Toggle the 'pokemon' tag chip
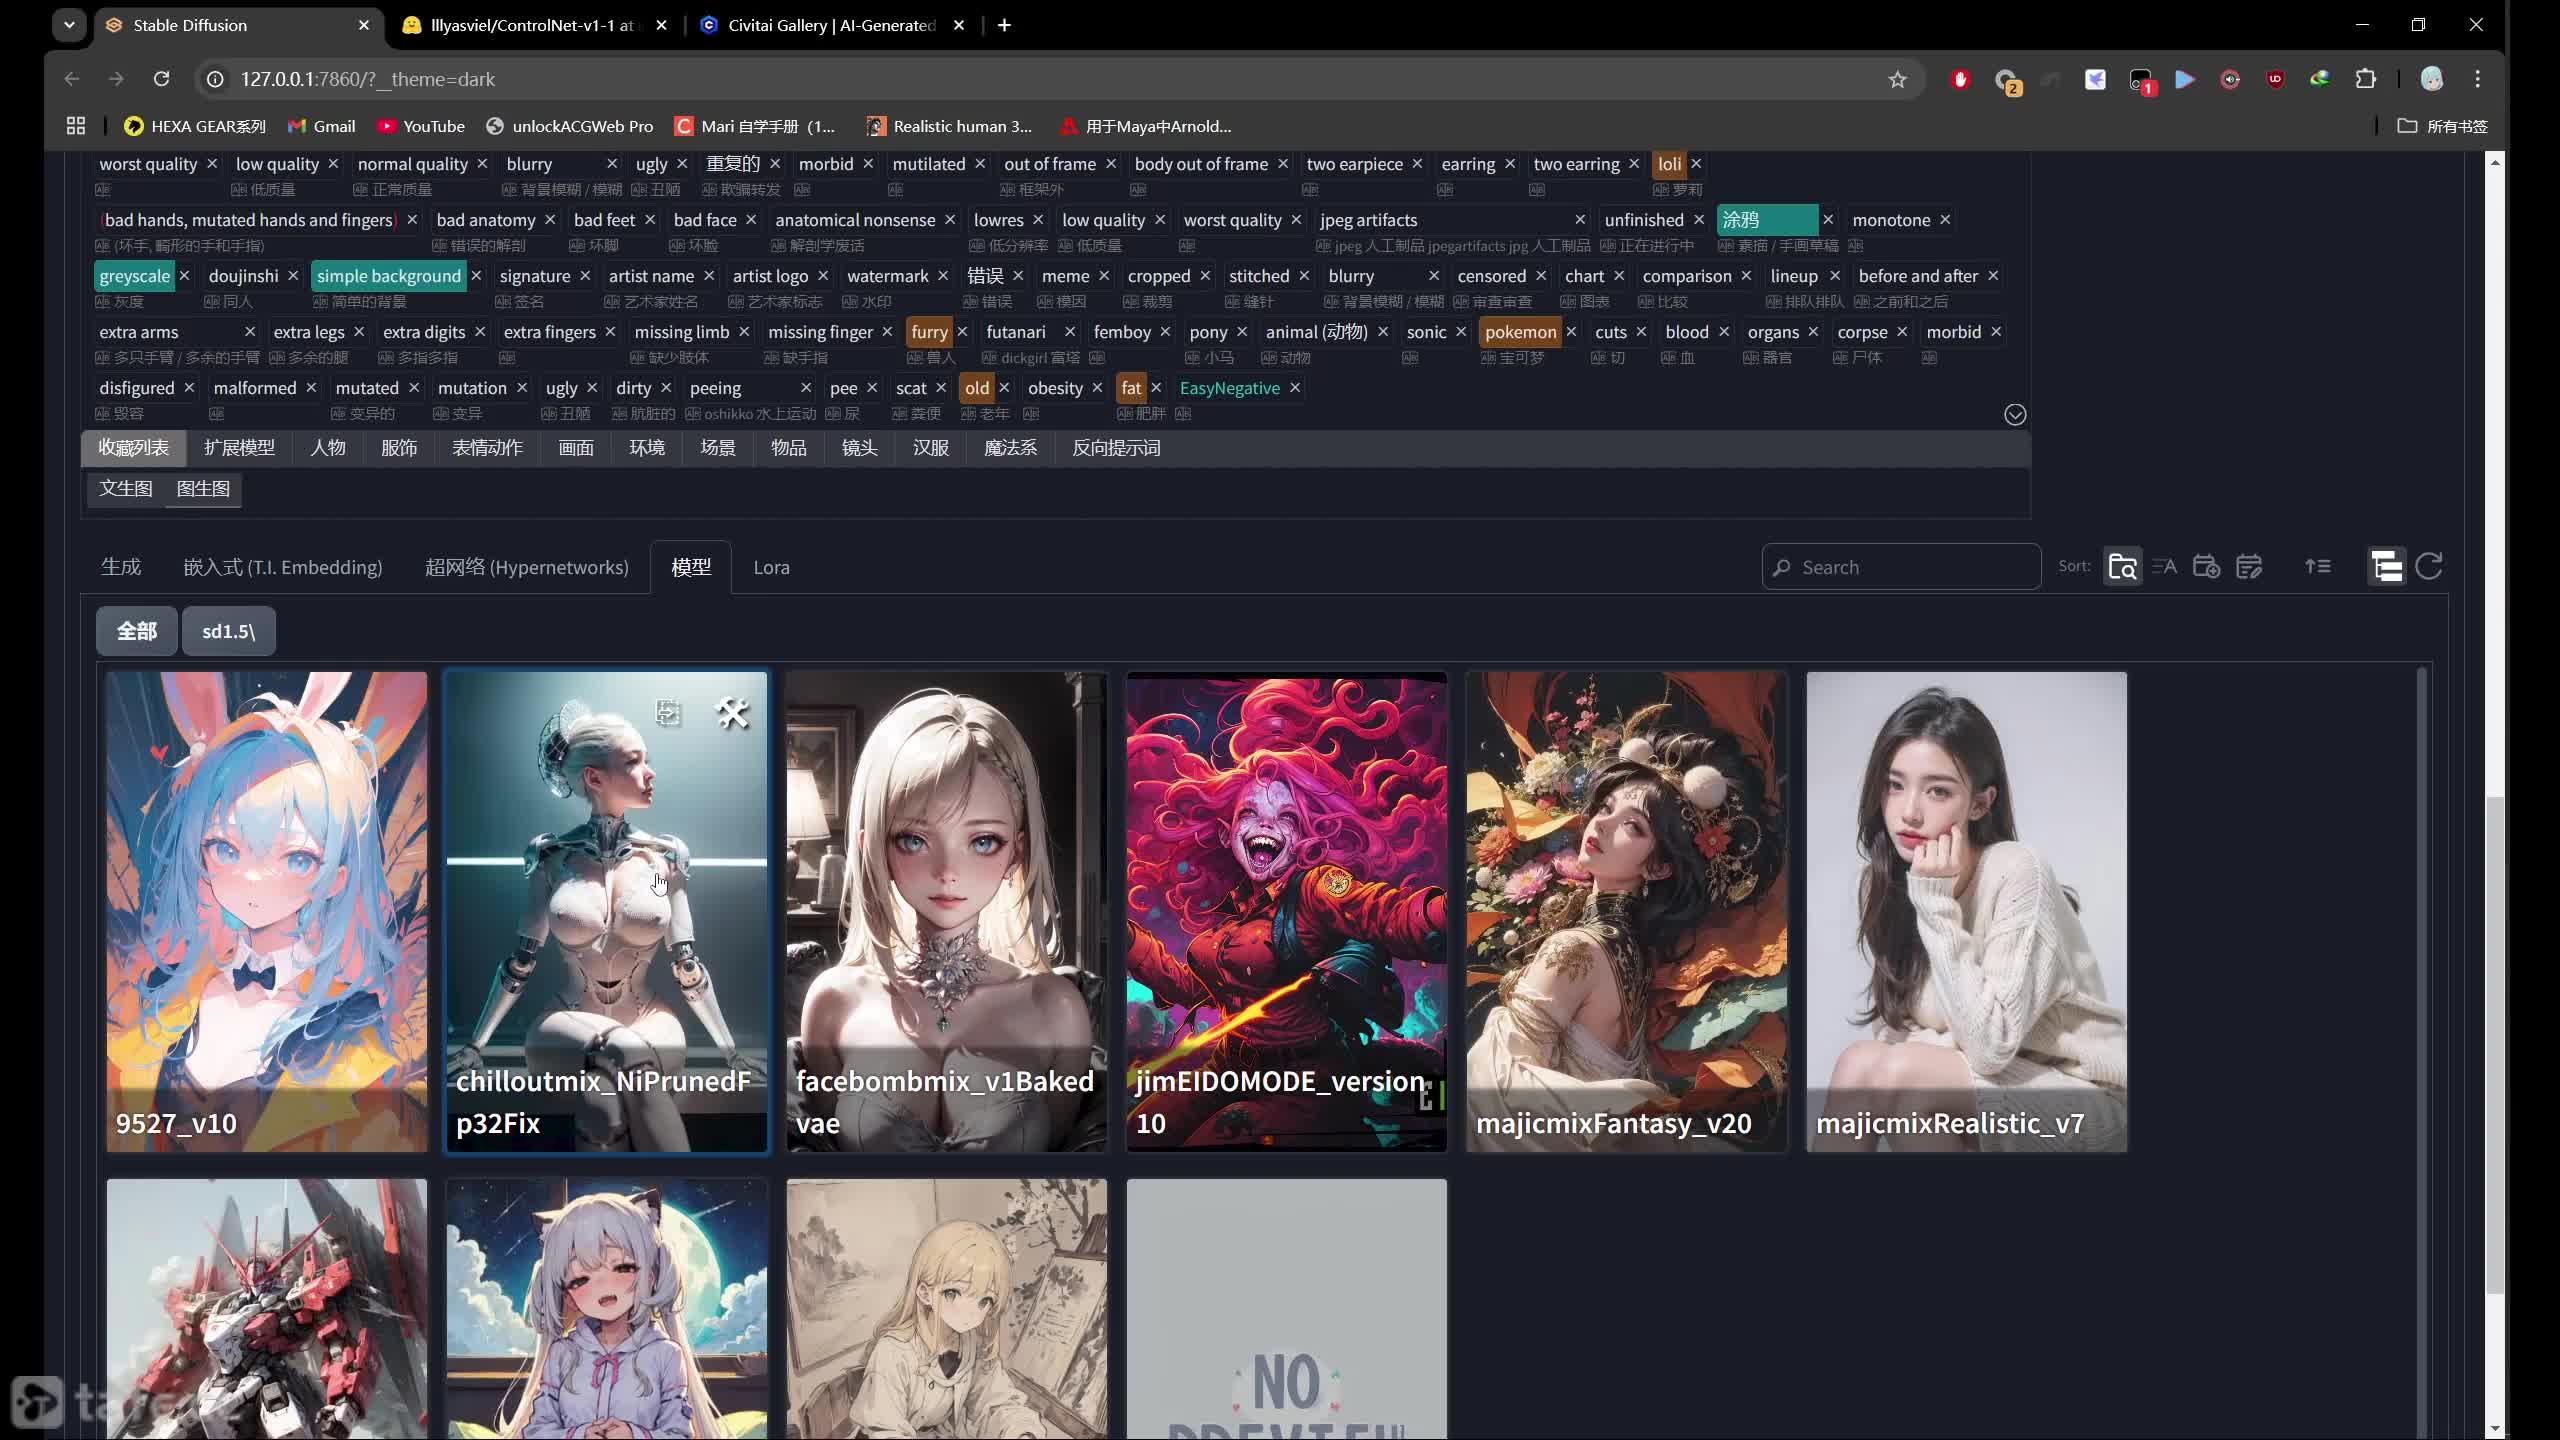Image resolution: width=2560 pixels, height=1440 pixels. (x=1520, y=332)
